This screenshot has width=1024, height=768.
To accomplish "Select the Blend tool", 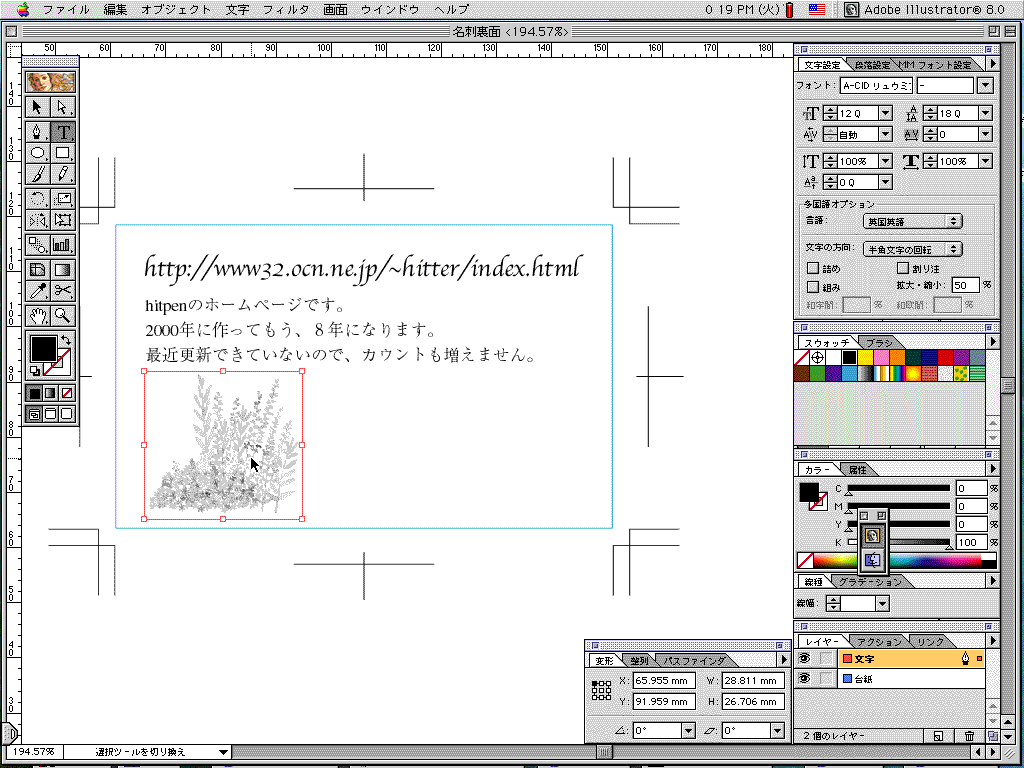I will 38,245.
